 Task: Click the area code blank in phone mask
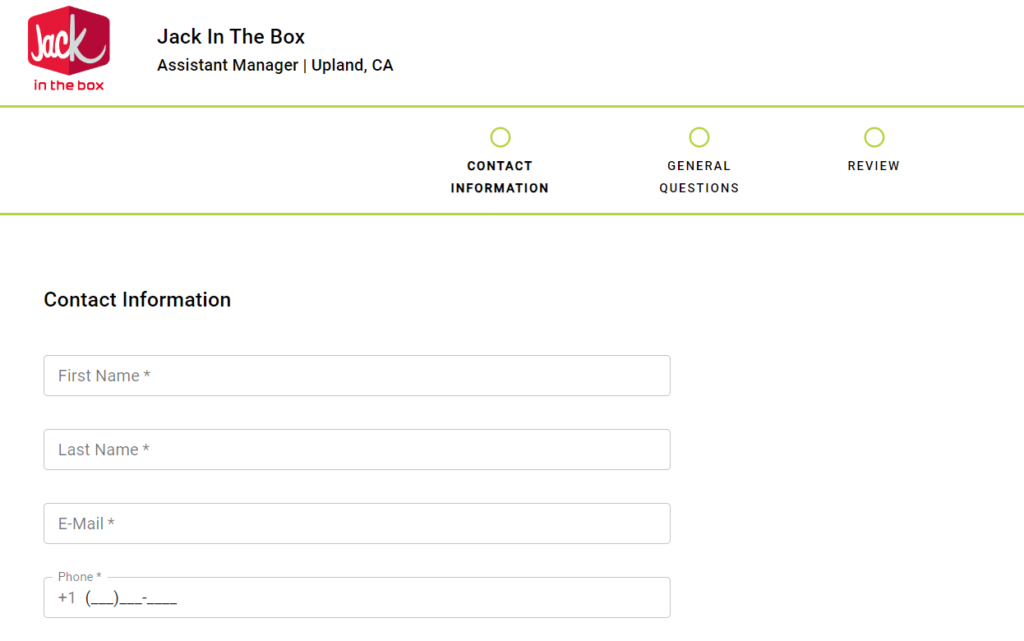(103, 599)
